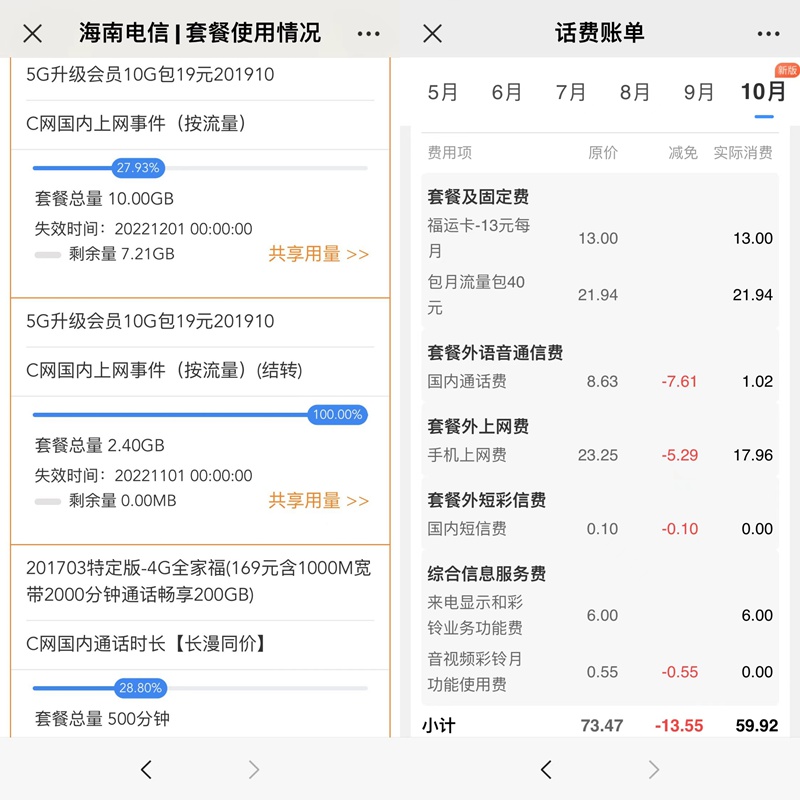Click the 实际消费 column header
The height and width of the screenshot is (800, 800).
tap(743, 153)
